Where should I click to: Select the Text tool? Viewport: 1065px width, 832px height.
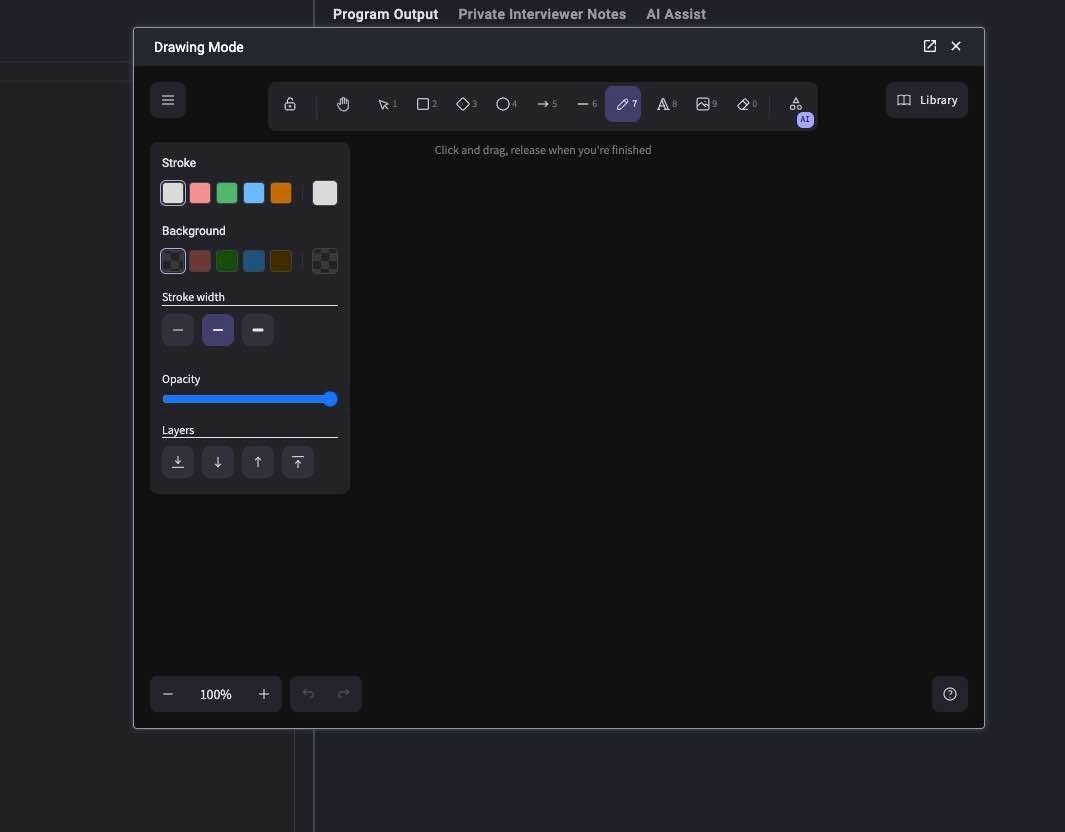click(x=664, y=104)
